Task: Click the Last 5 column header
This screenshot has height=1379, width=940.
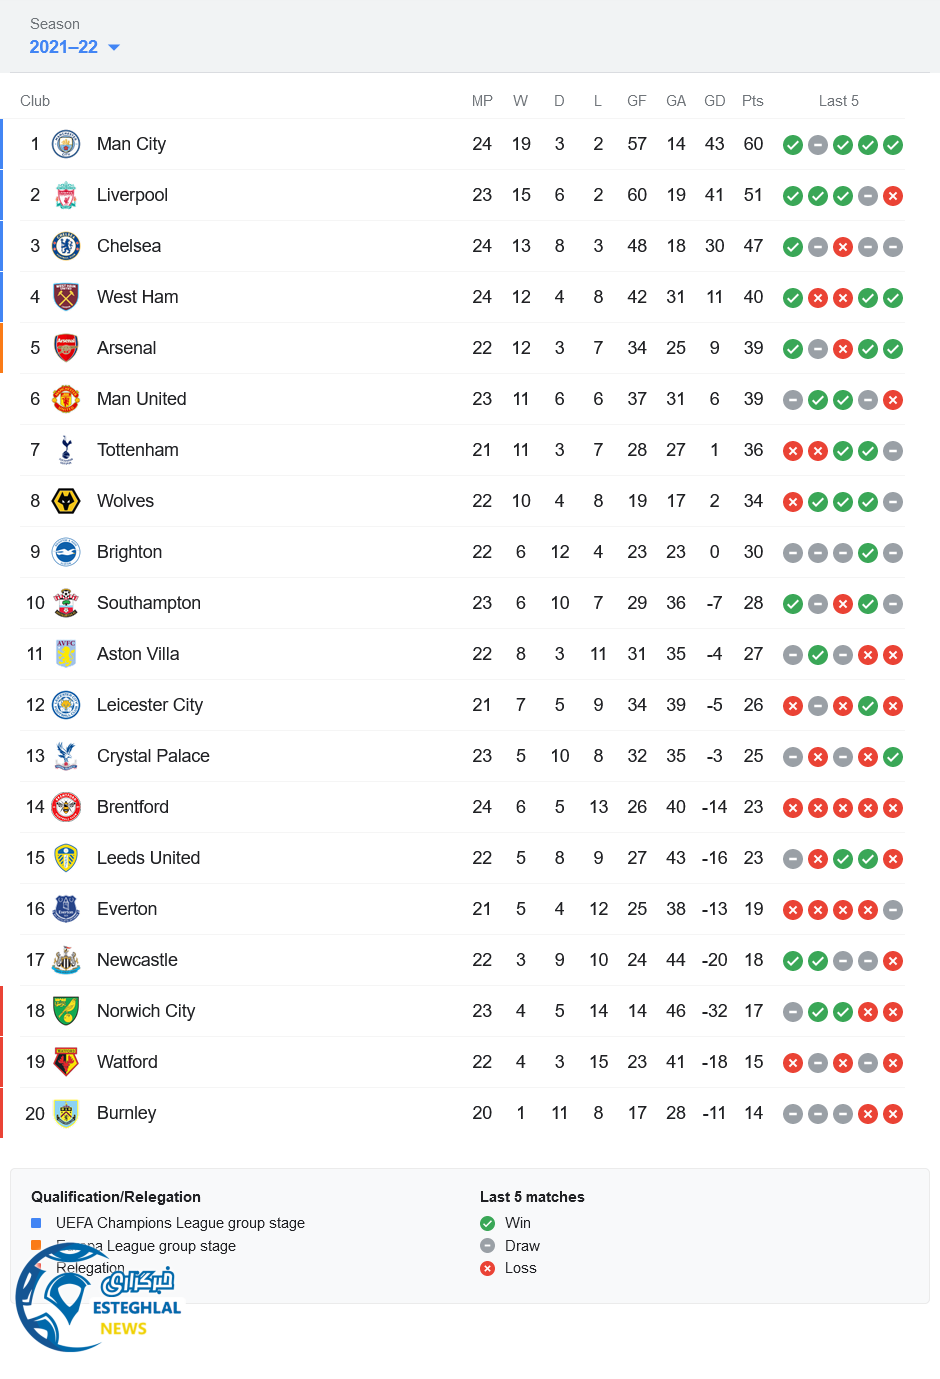Action: [x=838, y=101]
